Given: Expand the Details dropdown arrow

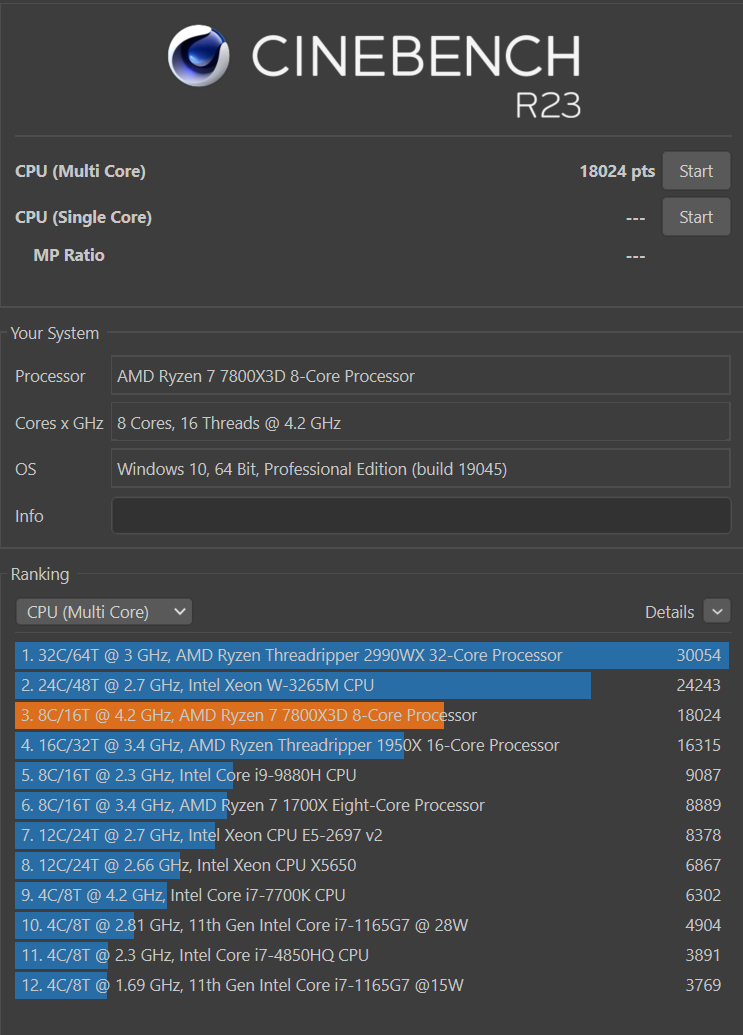Looking at the screenshot, I should pyautogui.click(x=717, y=611).
